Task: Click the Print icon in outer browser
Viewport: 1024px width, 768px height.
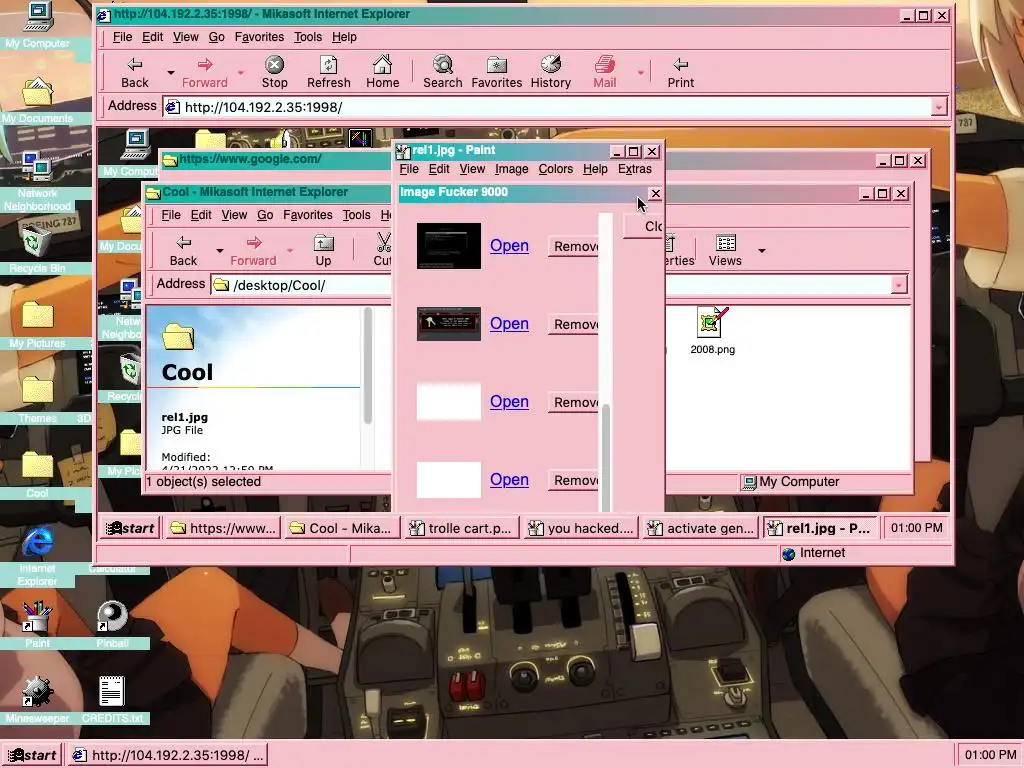Action: tap(680, 72)
